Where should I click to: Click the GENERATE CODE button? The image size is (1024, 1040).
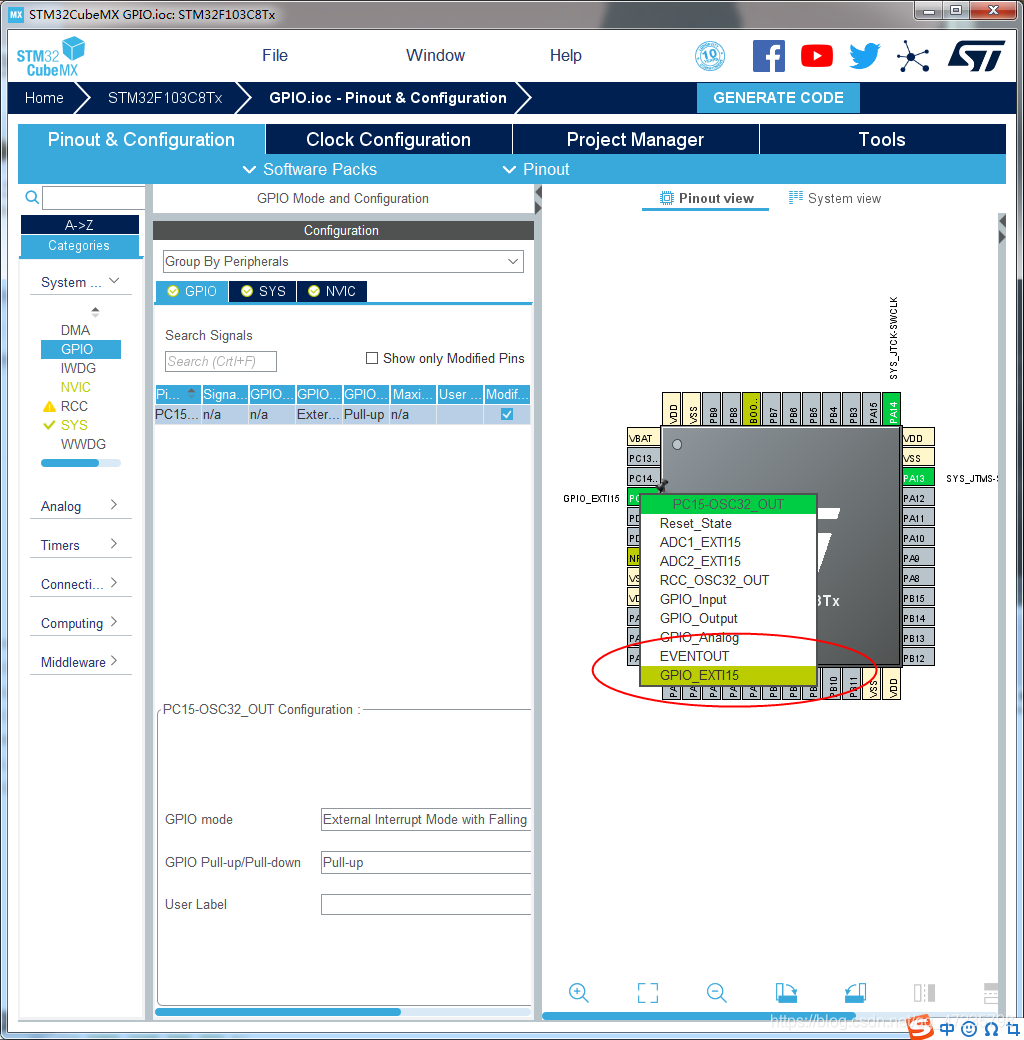pos(778,98)
